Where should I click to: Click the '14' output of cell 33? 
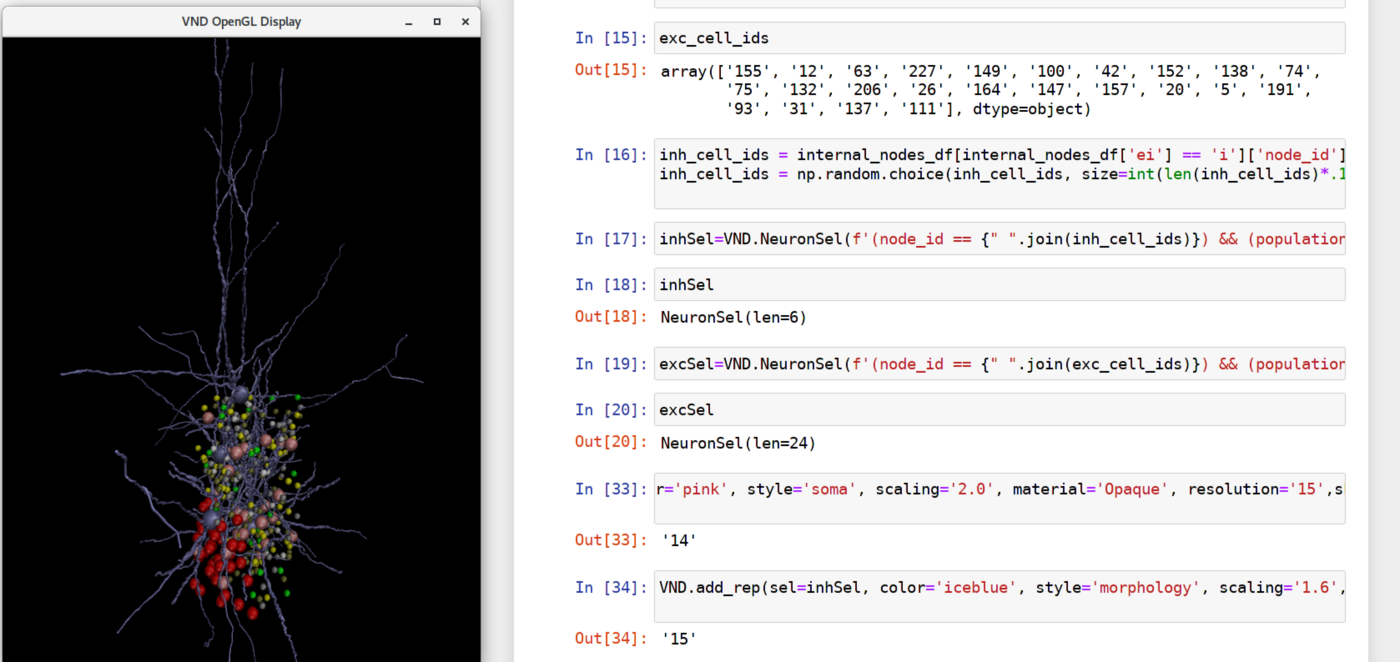tap(679, 541)
